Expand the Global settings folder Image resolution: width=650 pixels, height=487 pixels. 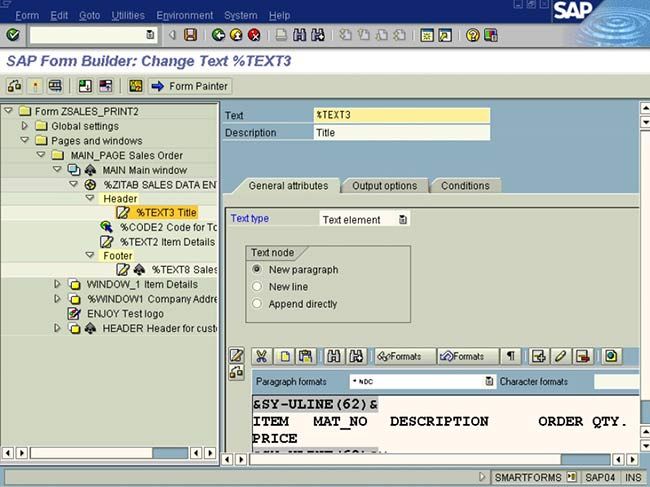(x=24, y=126)
